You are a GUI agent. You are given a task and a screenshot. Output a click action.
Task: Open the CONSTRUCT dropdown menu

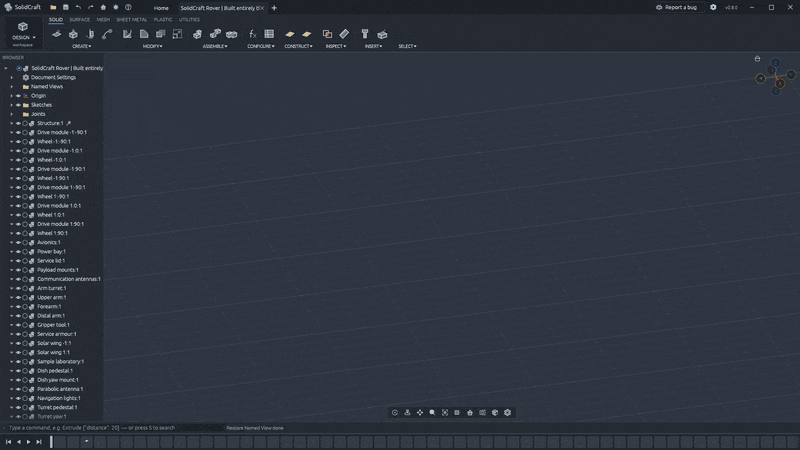[x=298, y=46]
